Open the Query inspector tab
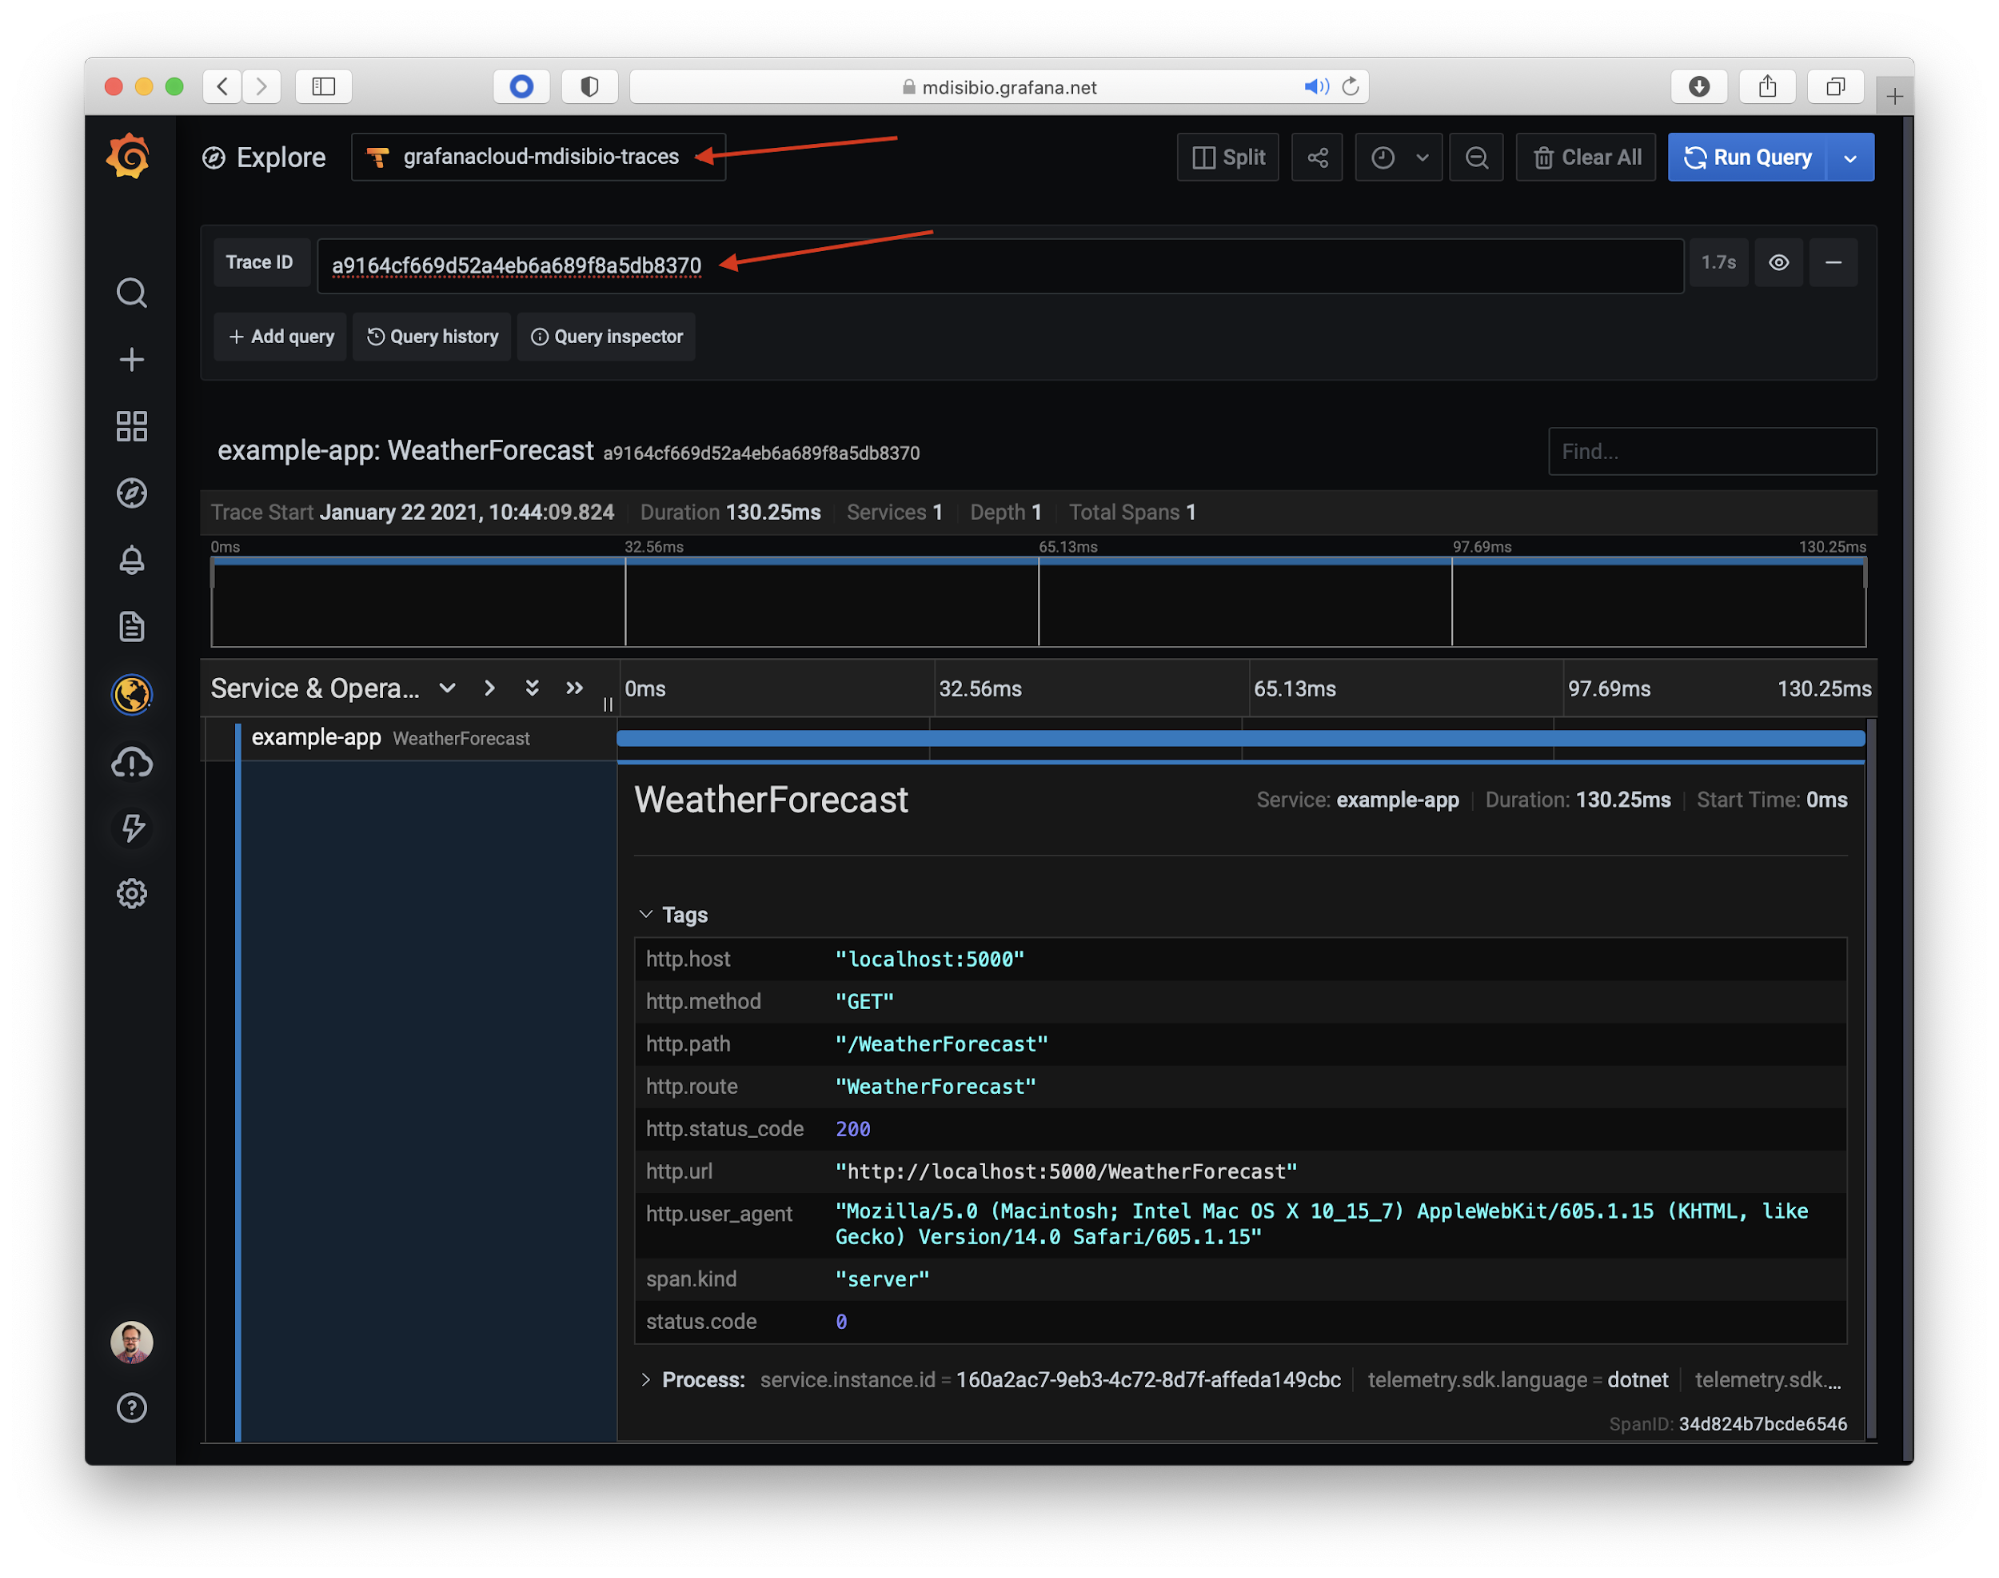The width and height of the screenshot is (1999, 1578). coord(606,336)
